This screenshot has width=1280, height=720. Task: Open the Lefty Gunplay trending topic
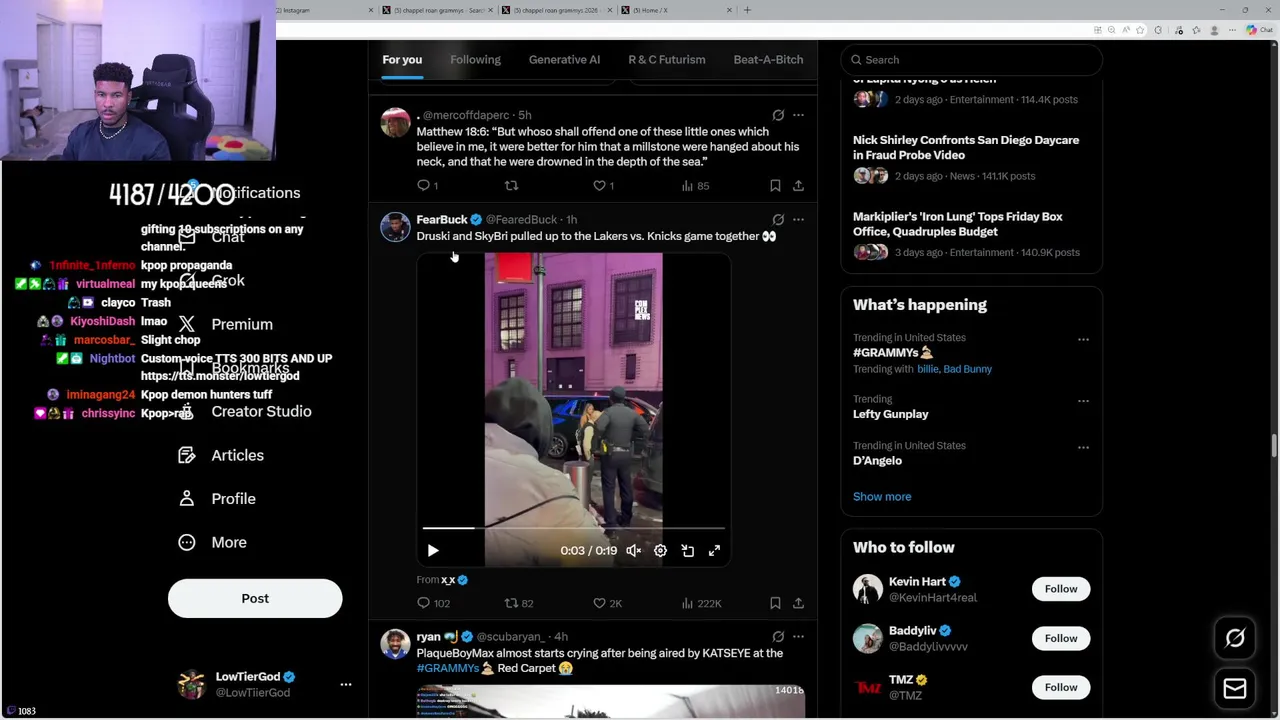pyautogui.click(x=890, y=414)
